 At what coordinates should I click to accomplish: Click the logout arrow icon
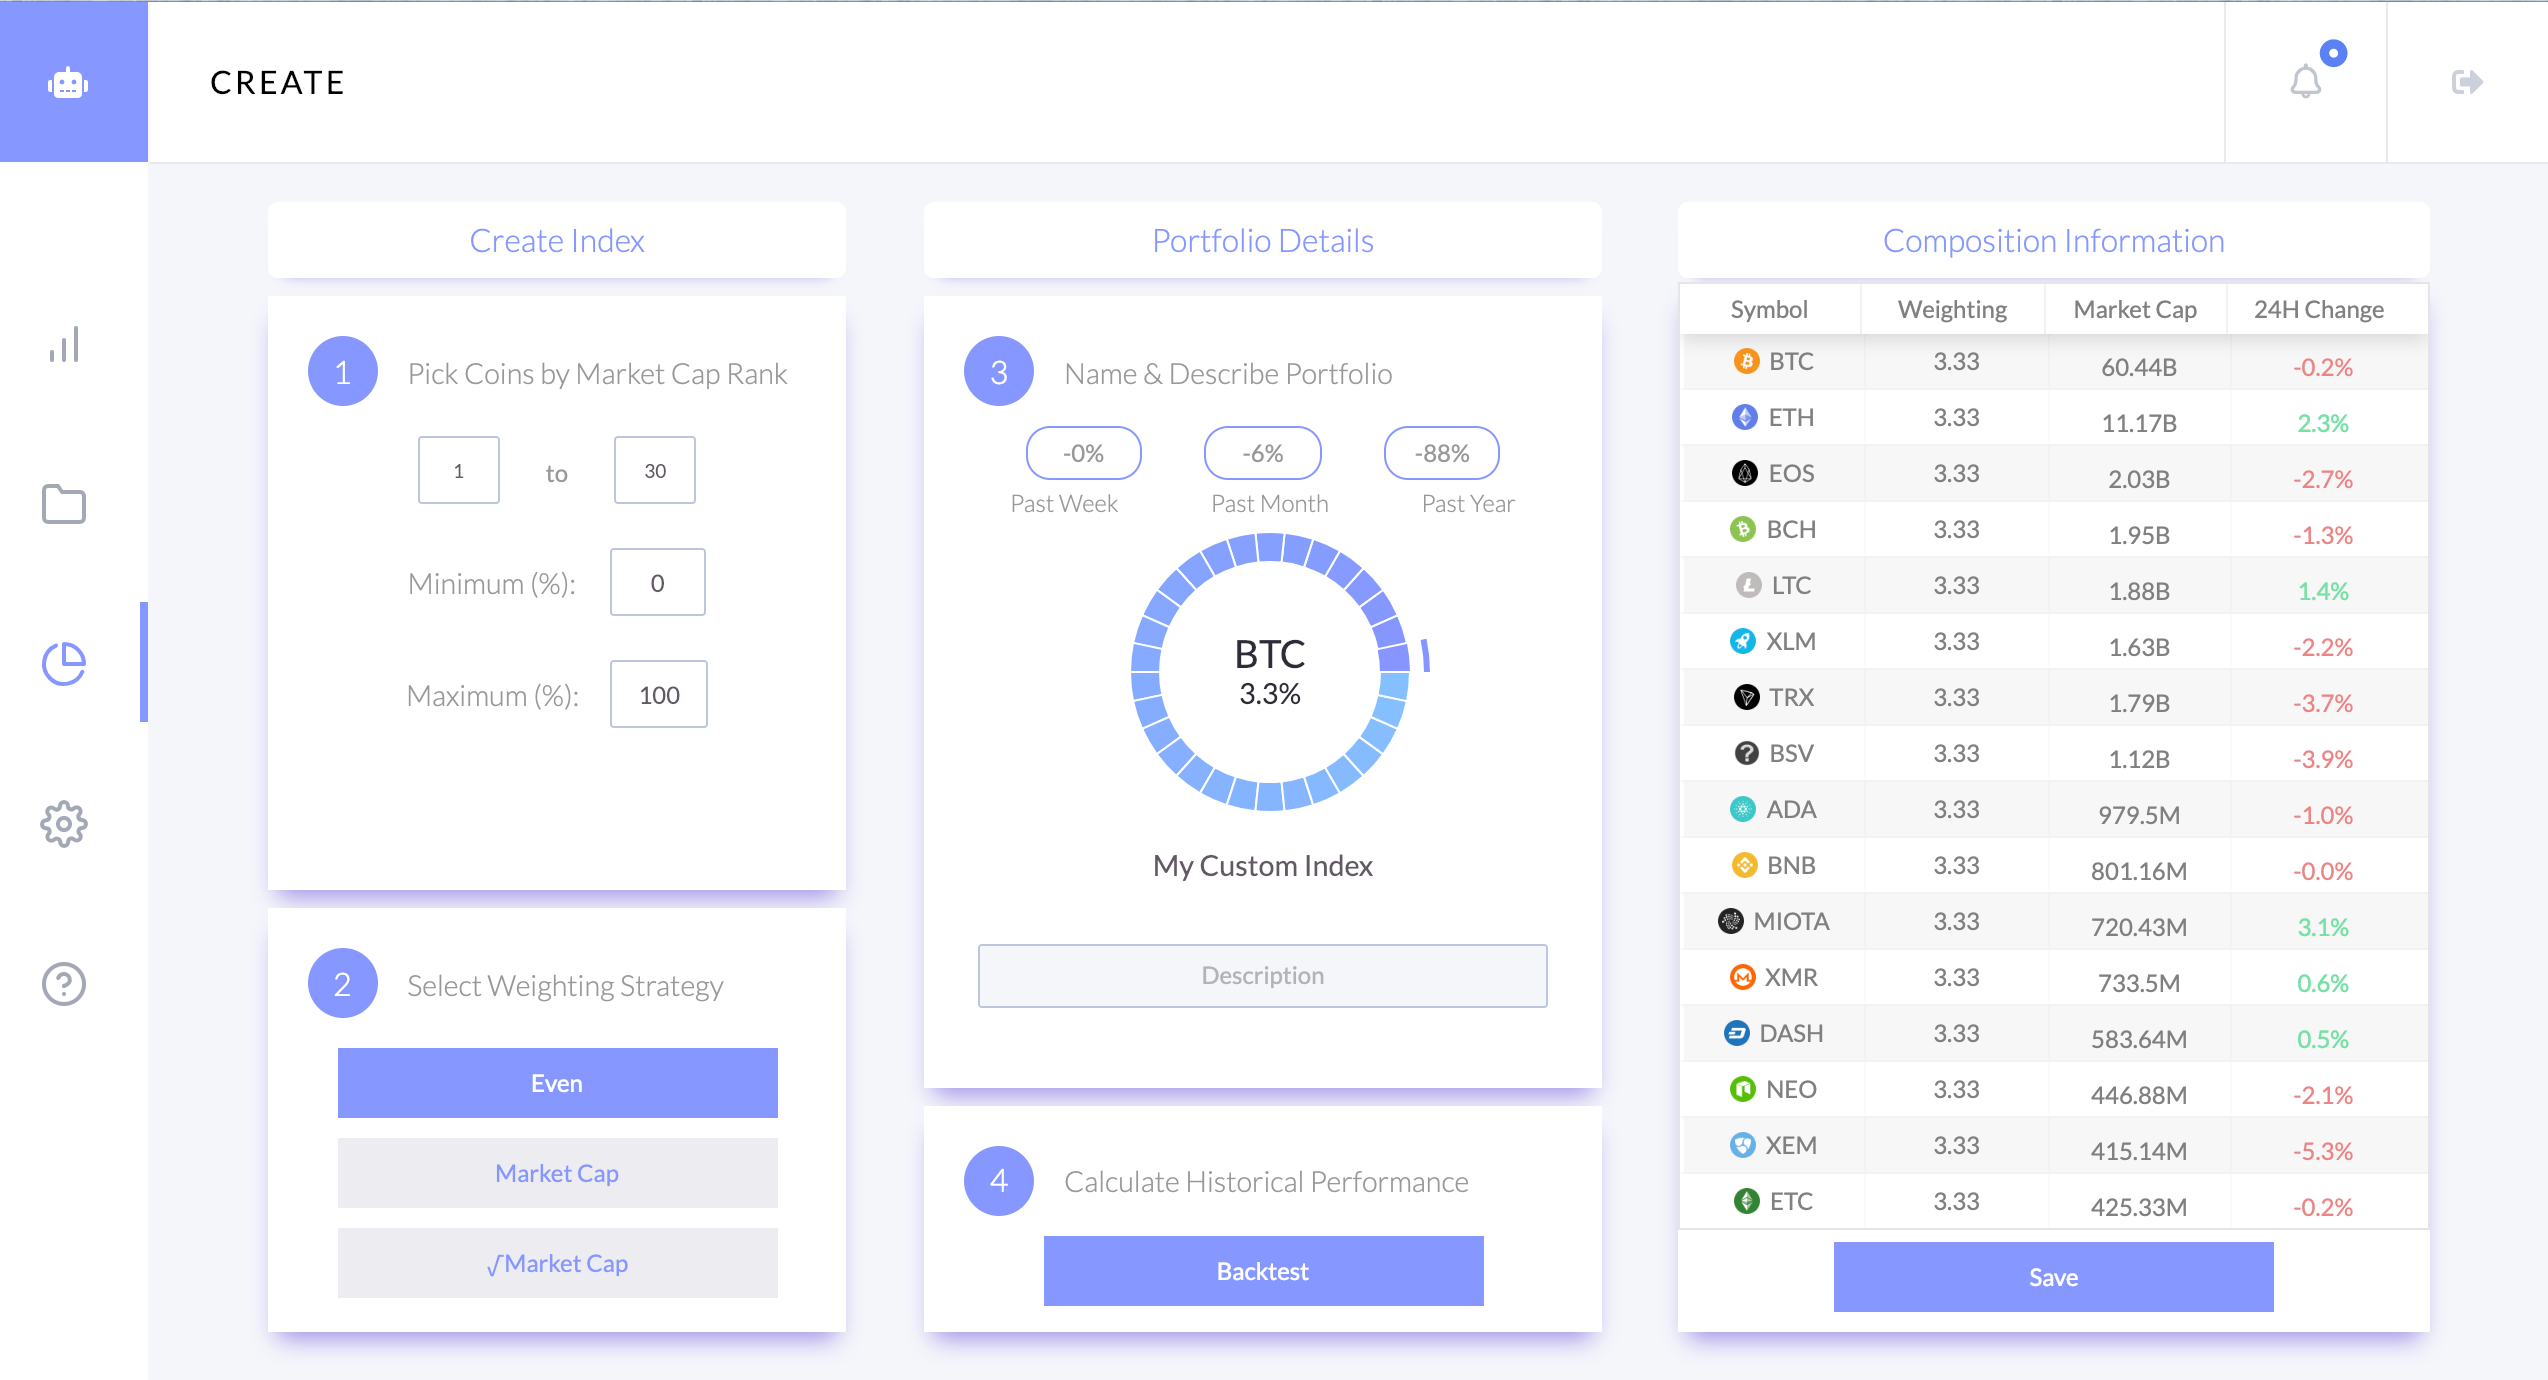[2467, 82]
